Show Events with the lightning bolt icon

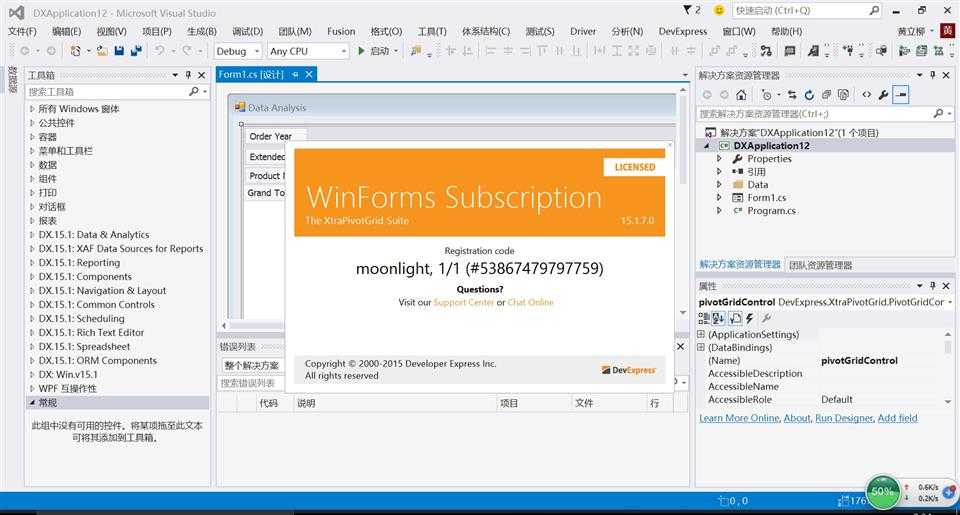[x=750, y=318]
